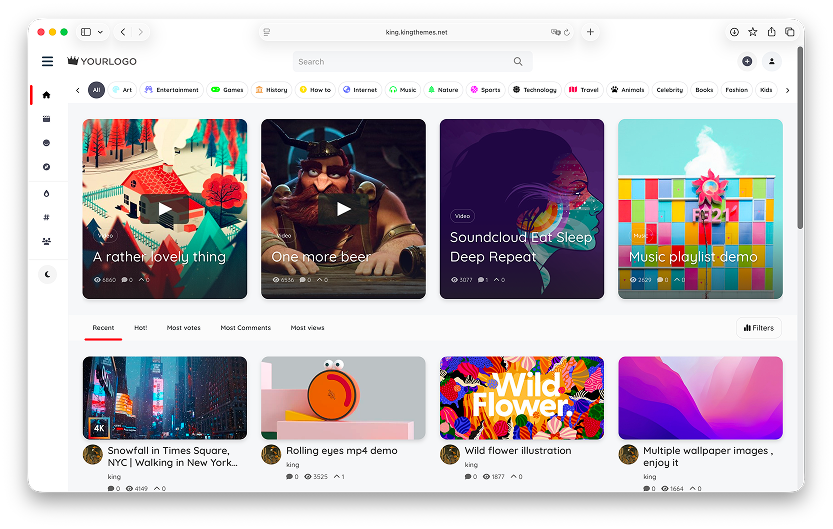
Task: Click the magnifier icon in the search box
Action: pos(518,62)
